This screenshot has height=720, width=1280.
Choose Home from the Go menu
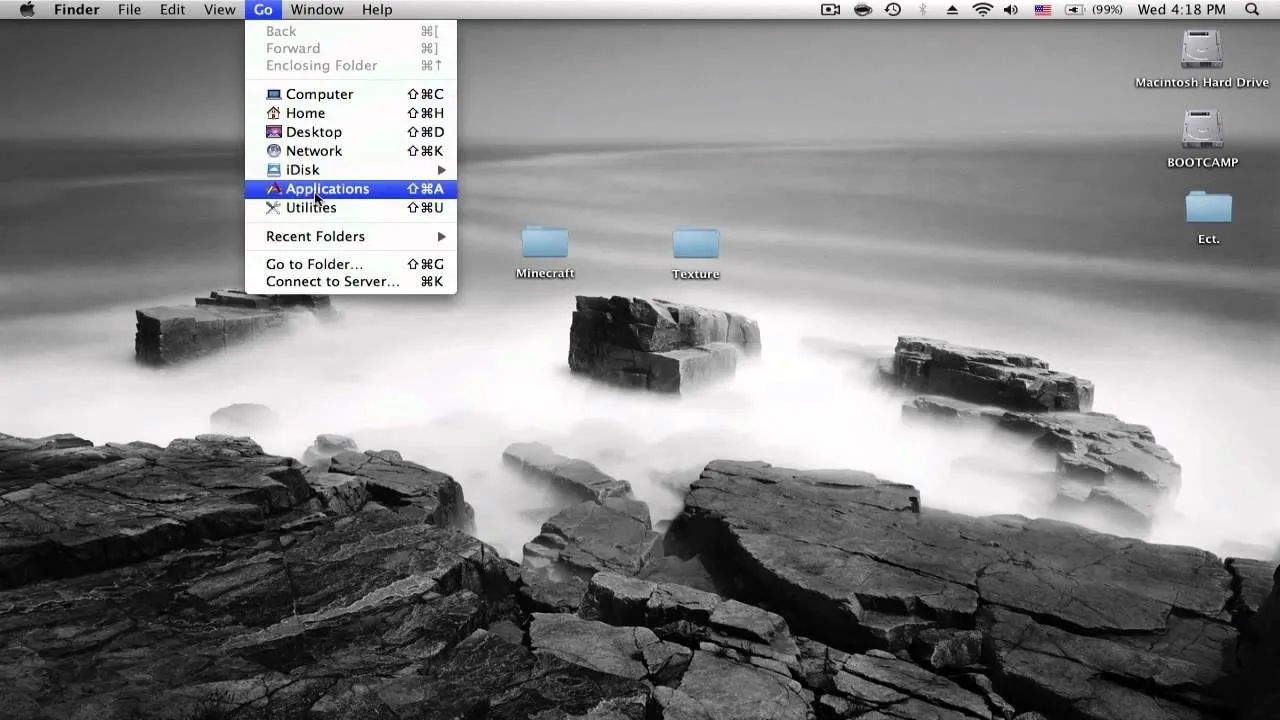coord(351,113)
